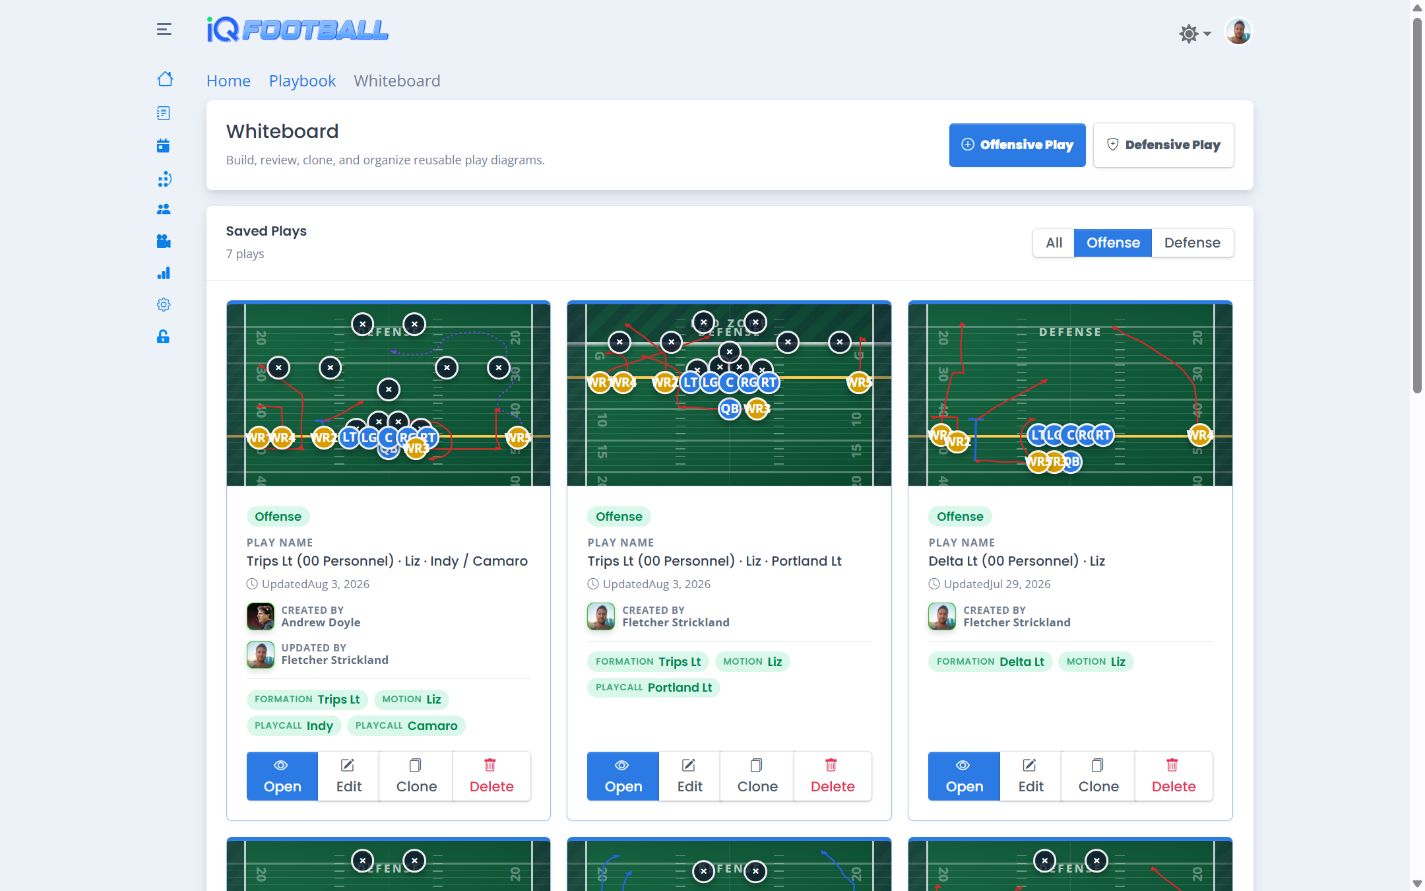Open the dotted-circle play diagram sidebar icon

164,179
